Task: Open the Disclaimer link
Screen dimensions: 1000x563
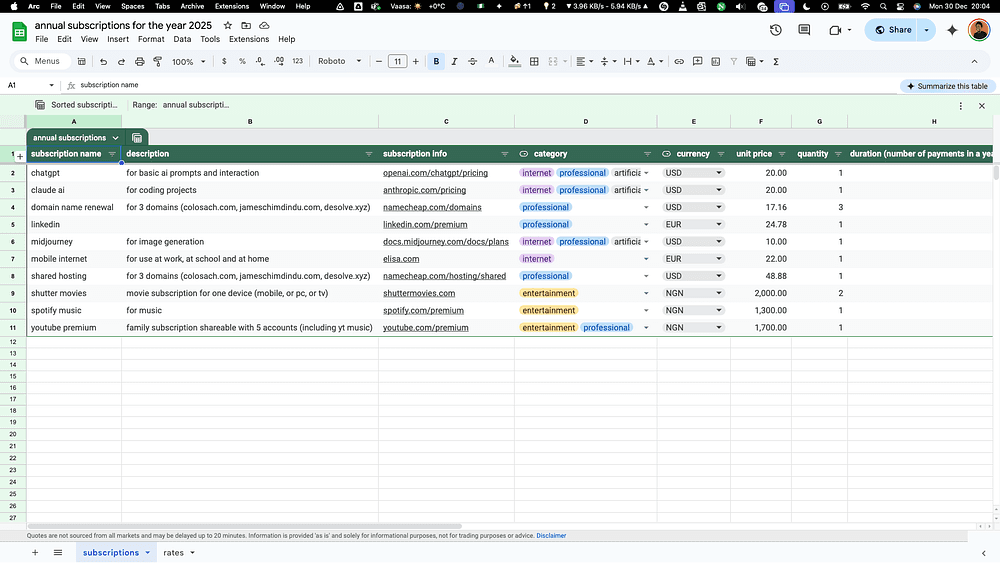Action: pyautogui.click(x=551, y=536)
